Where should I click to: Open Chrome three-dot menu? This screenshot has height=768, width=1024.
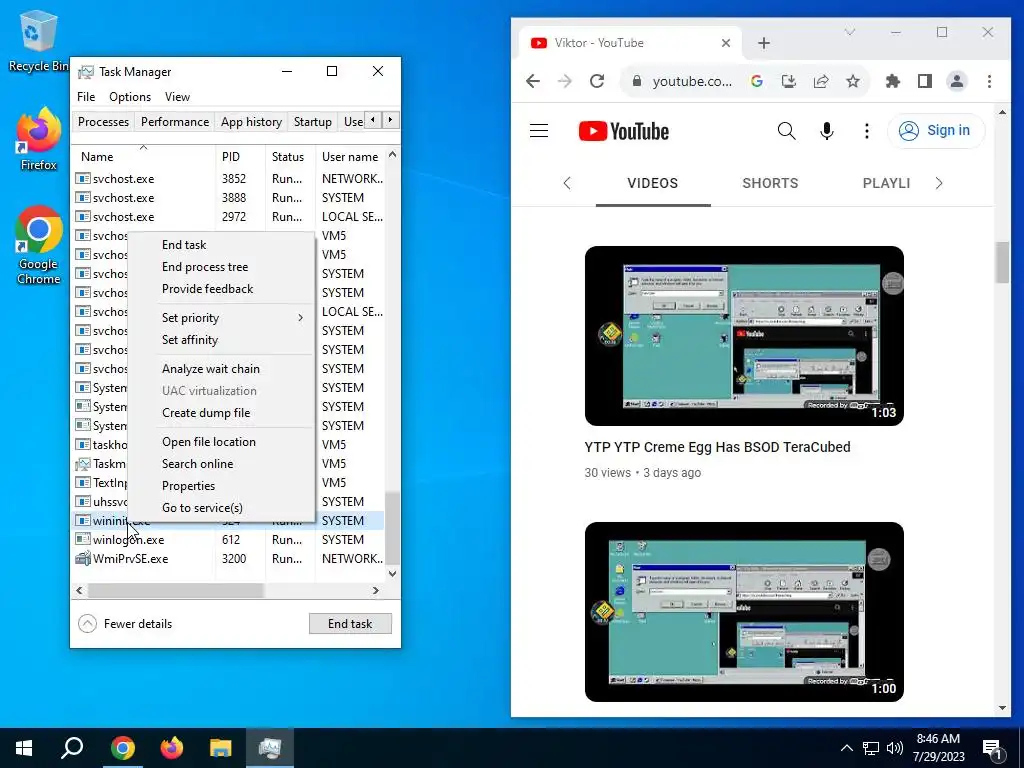[989, 81]
